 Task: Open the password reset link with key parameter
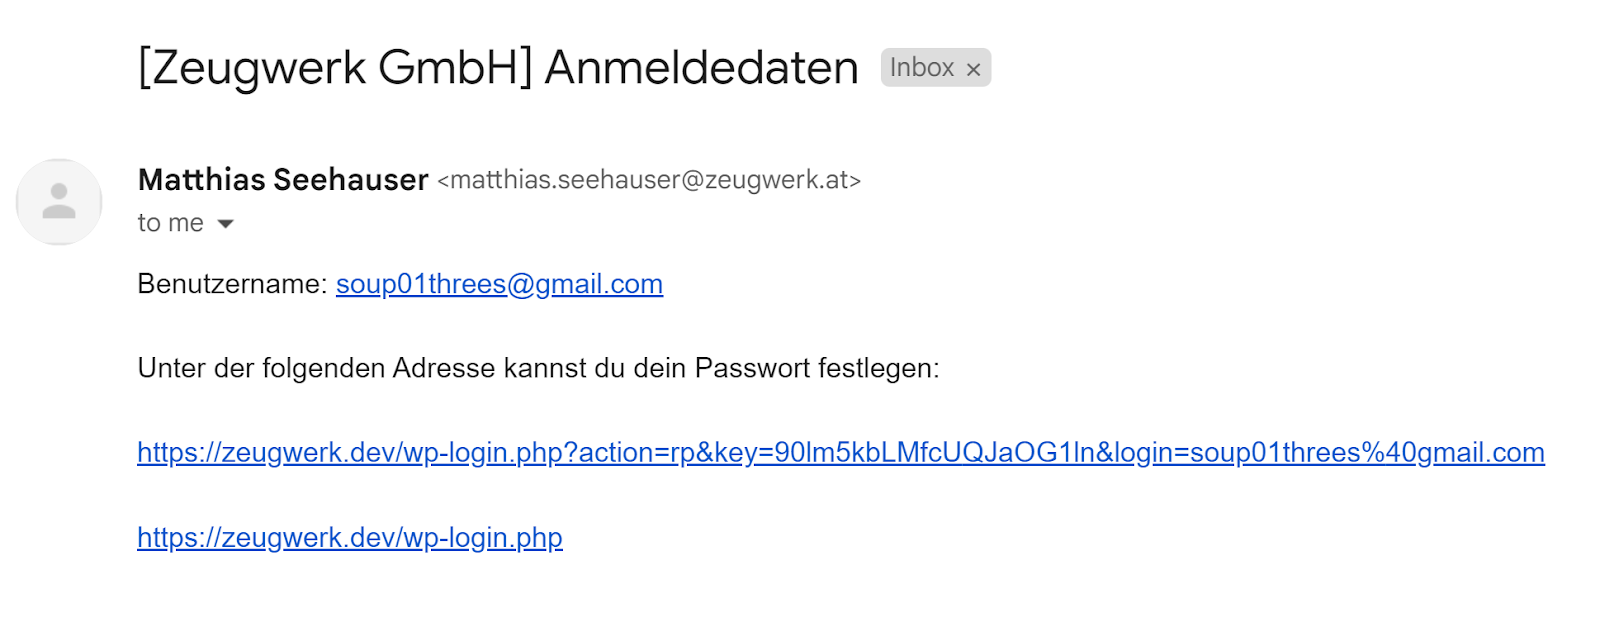(x=841, y=453)
